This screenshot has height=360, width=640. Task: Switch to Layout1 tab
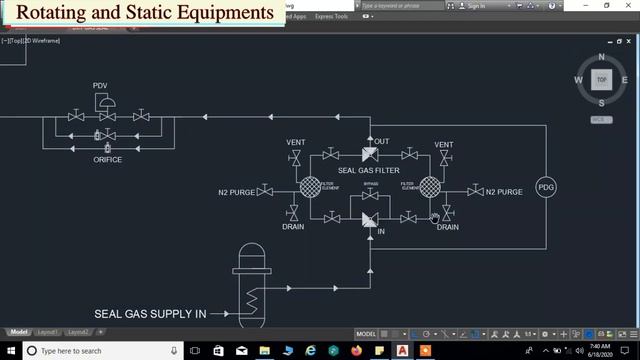[47, 332]
